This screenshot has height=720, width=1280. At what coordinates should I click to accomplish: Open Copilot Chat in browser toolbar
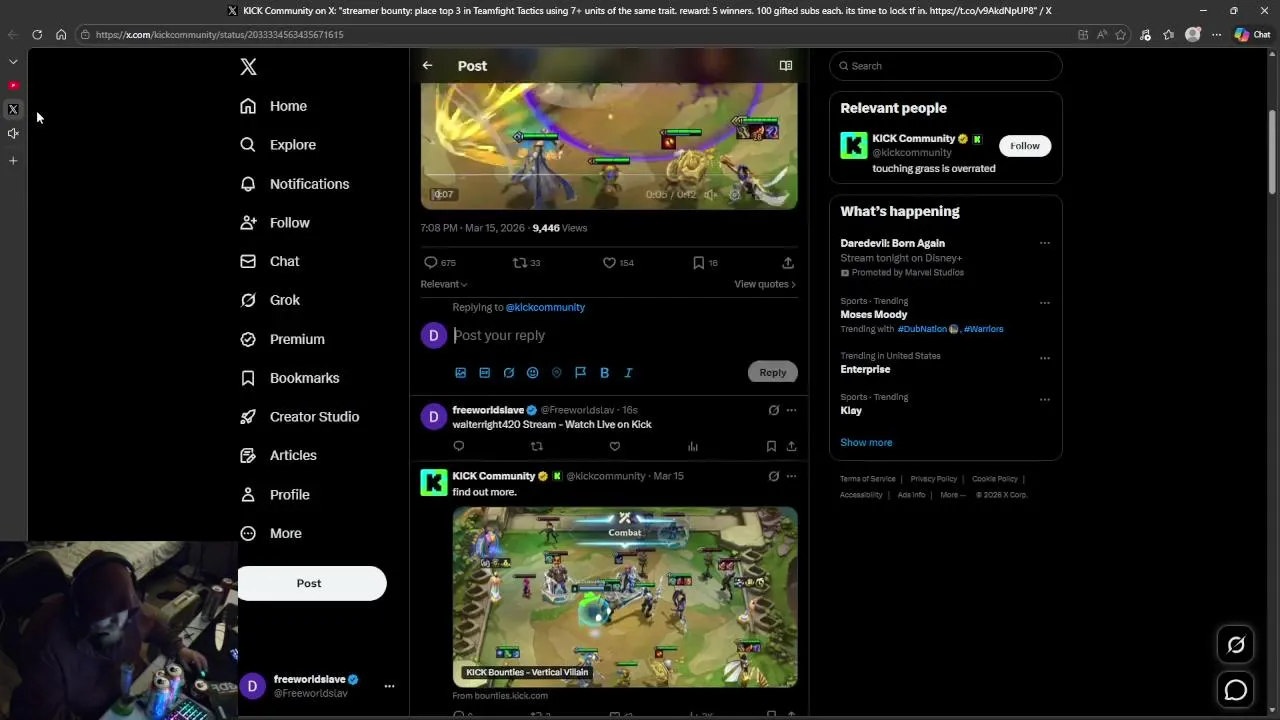click(1253, 34)
